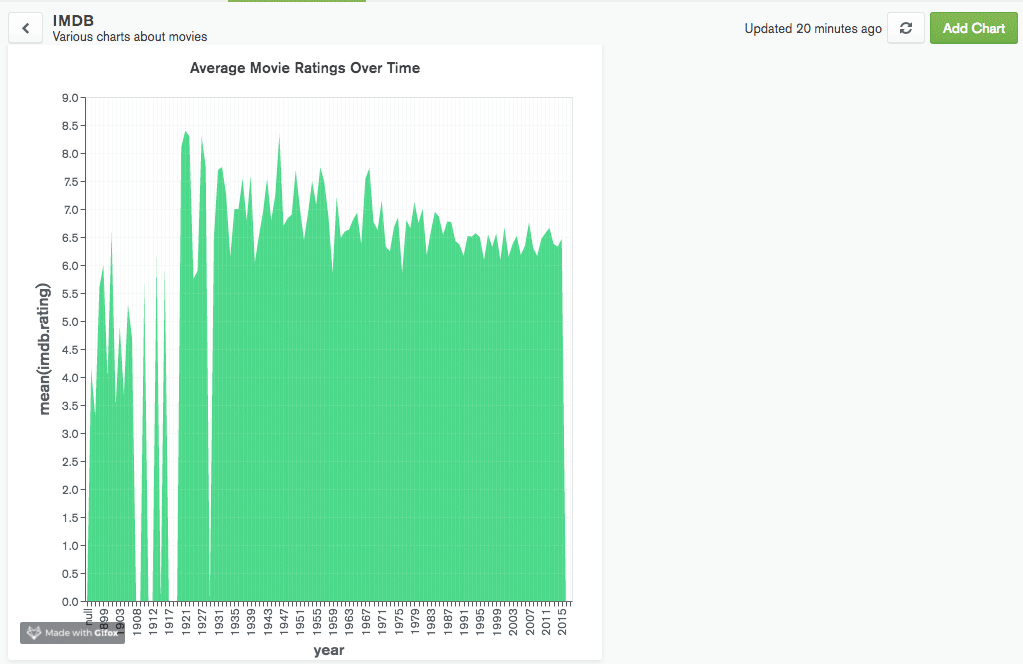The image size is (1023, 664).
Task: Click the 'year' x-axis title
Action: click(328, 650)
